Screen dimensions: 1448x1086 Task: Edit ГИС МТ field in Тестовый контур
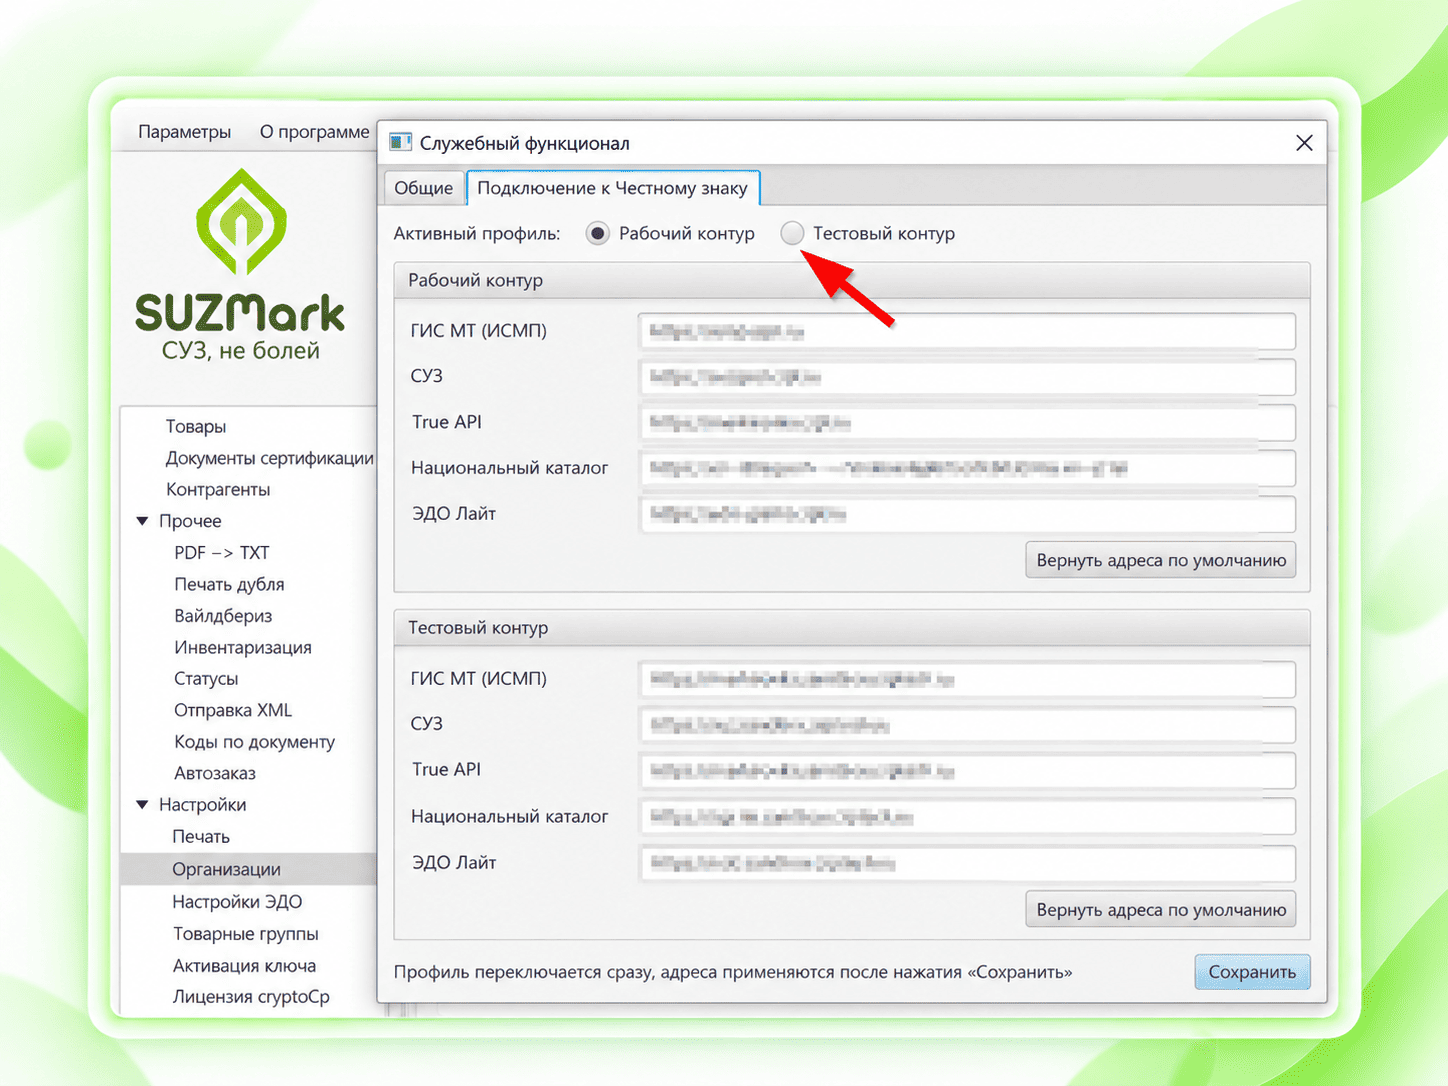pos(967,680)
